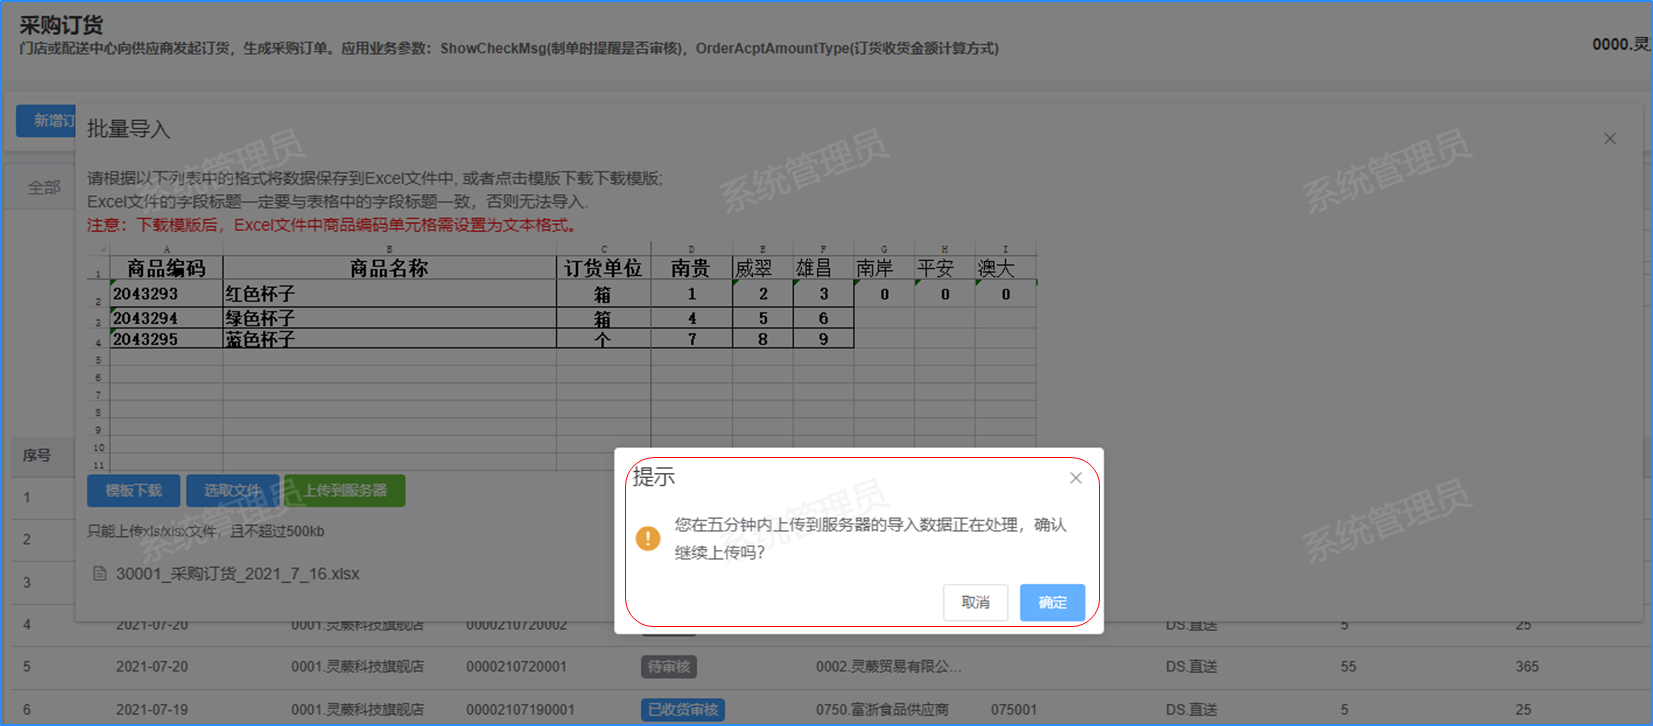Click DS.直送 in row 5
The width and height of the screenshot is (1653, 726).
click(1191, 667)
